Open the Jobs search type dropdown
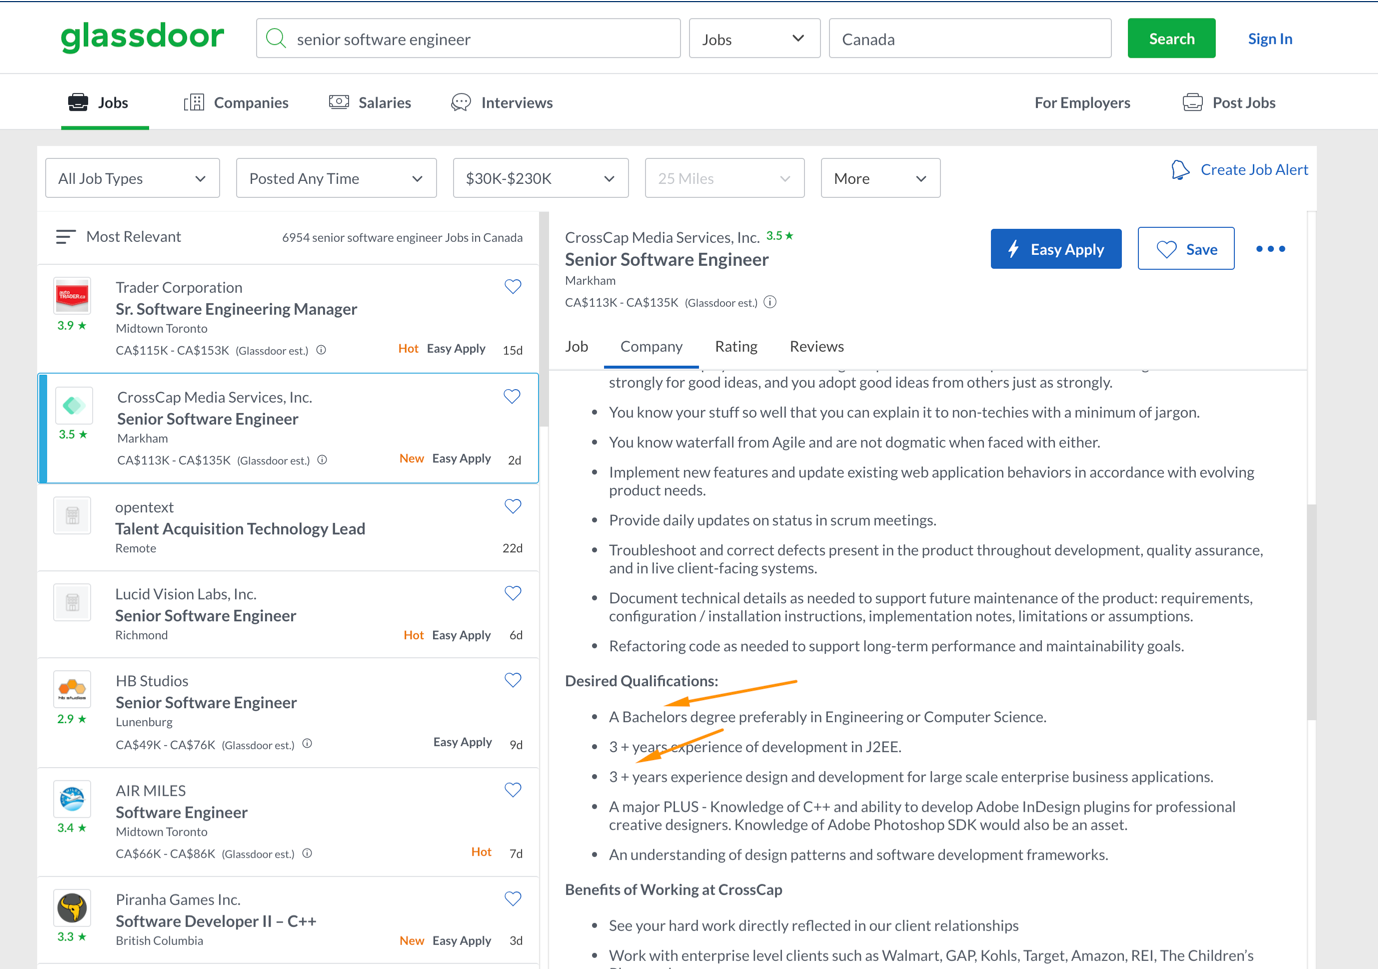The width and height of the screenshot is (1378, 969). (754, 39)
